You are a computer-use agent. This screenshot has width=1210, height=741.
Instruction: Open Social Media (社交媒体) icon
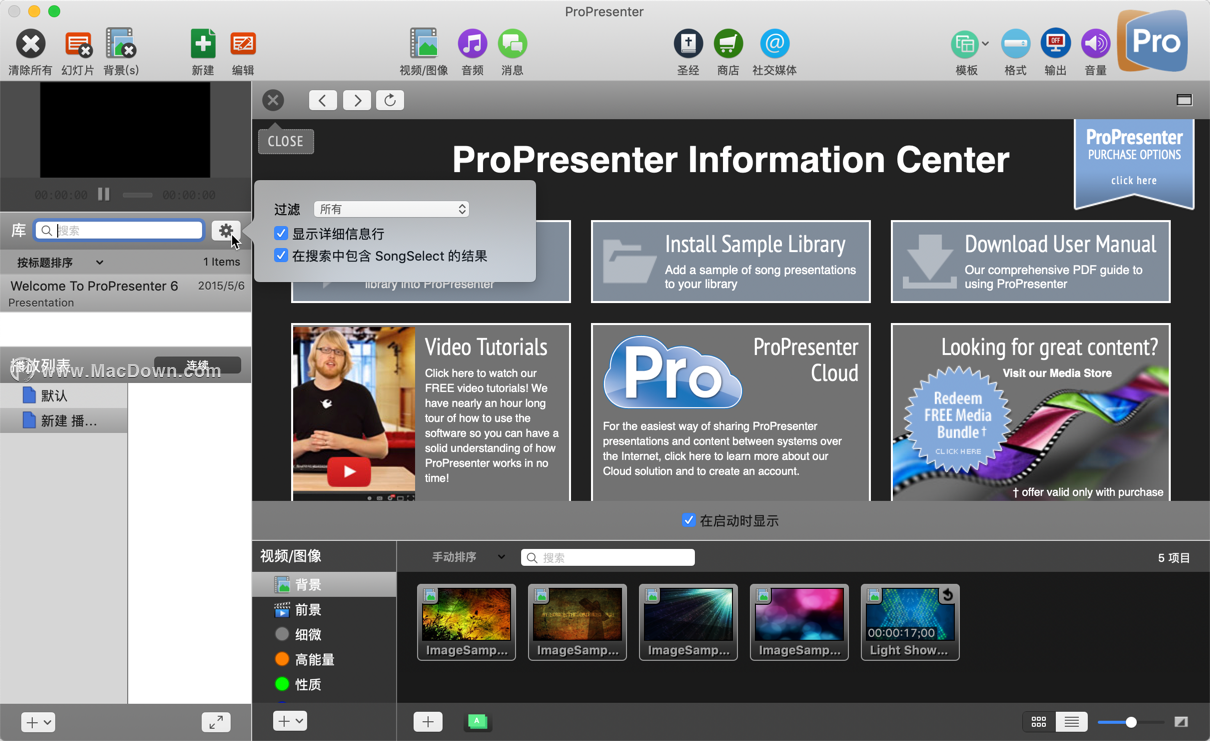(774, 44)
